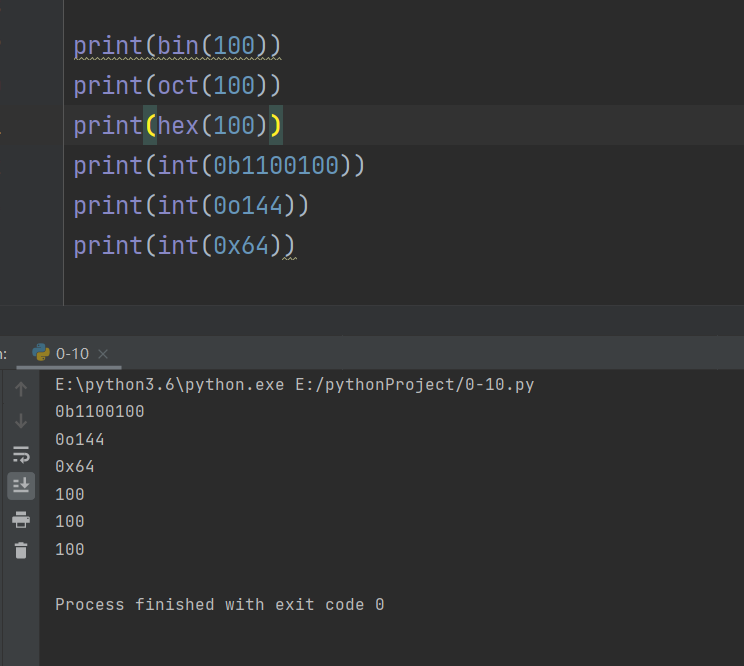Toggle scroll to end of console
The image size is (744, 666).
21,486
